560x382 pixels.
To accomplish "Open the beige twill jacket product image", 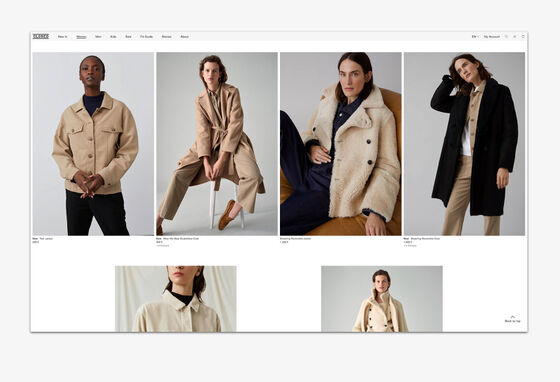I will pos(93,144).
